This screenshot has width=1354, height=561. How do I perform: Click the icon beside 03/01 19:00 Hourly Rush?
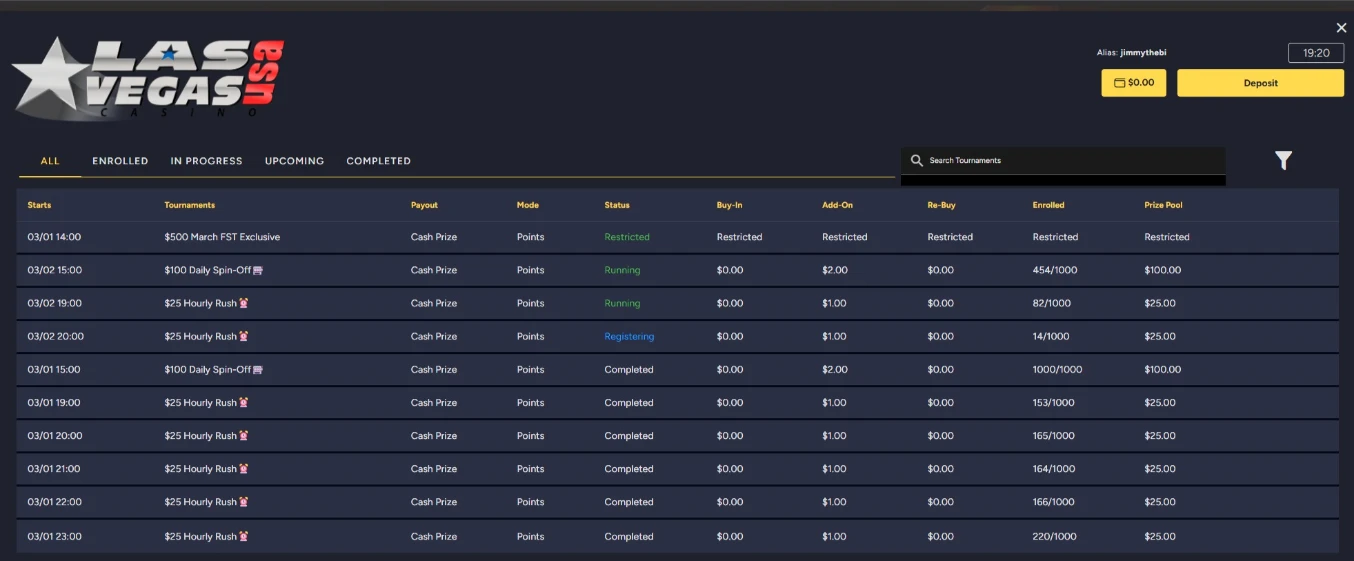click(243, 402)
